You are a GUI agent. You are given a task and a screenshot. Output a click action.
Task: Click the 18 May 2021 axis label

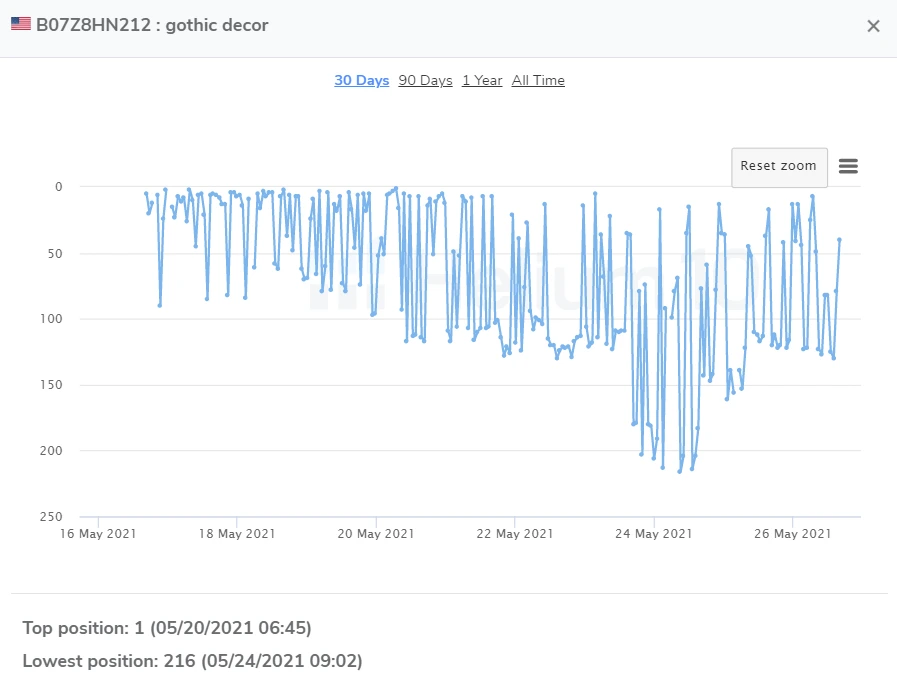click(x=237, y=534)
